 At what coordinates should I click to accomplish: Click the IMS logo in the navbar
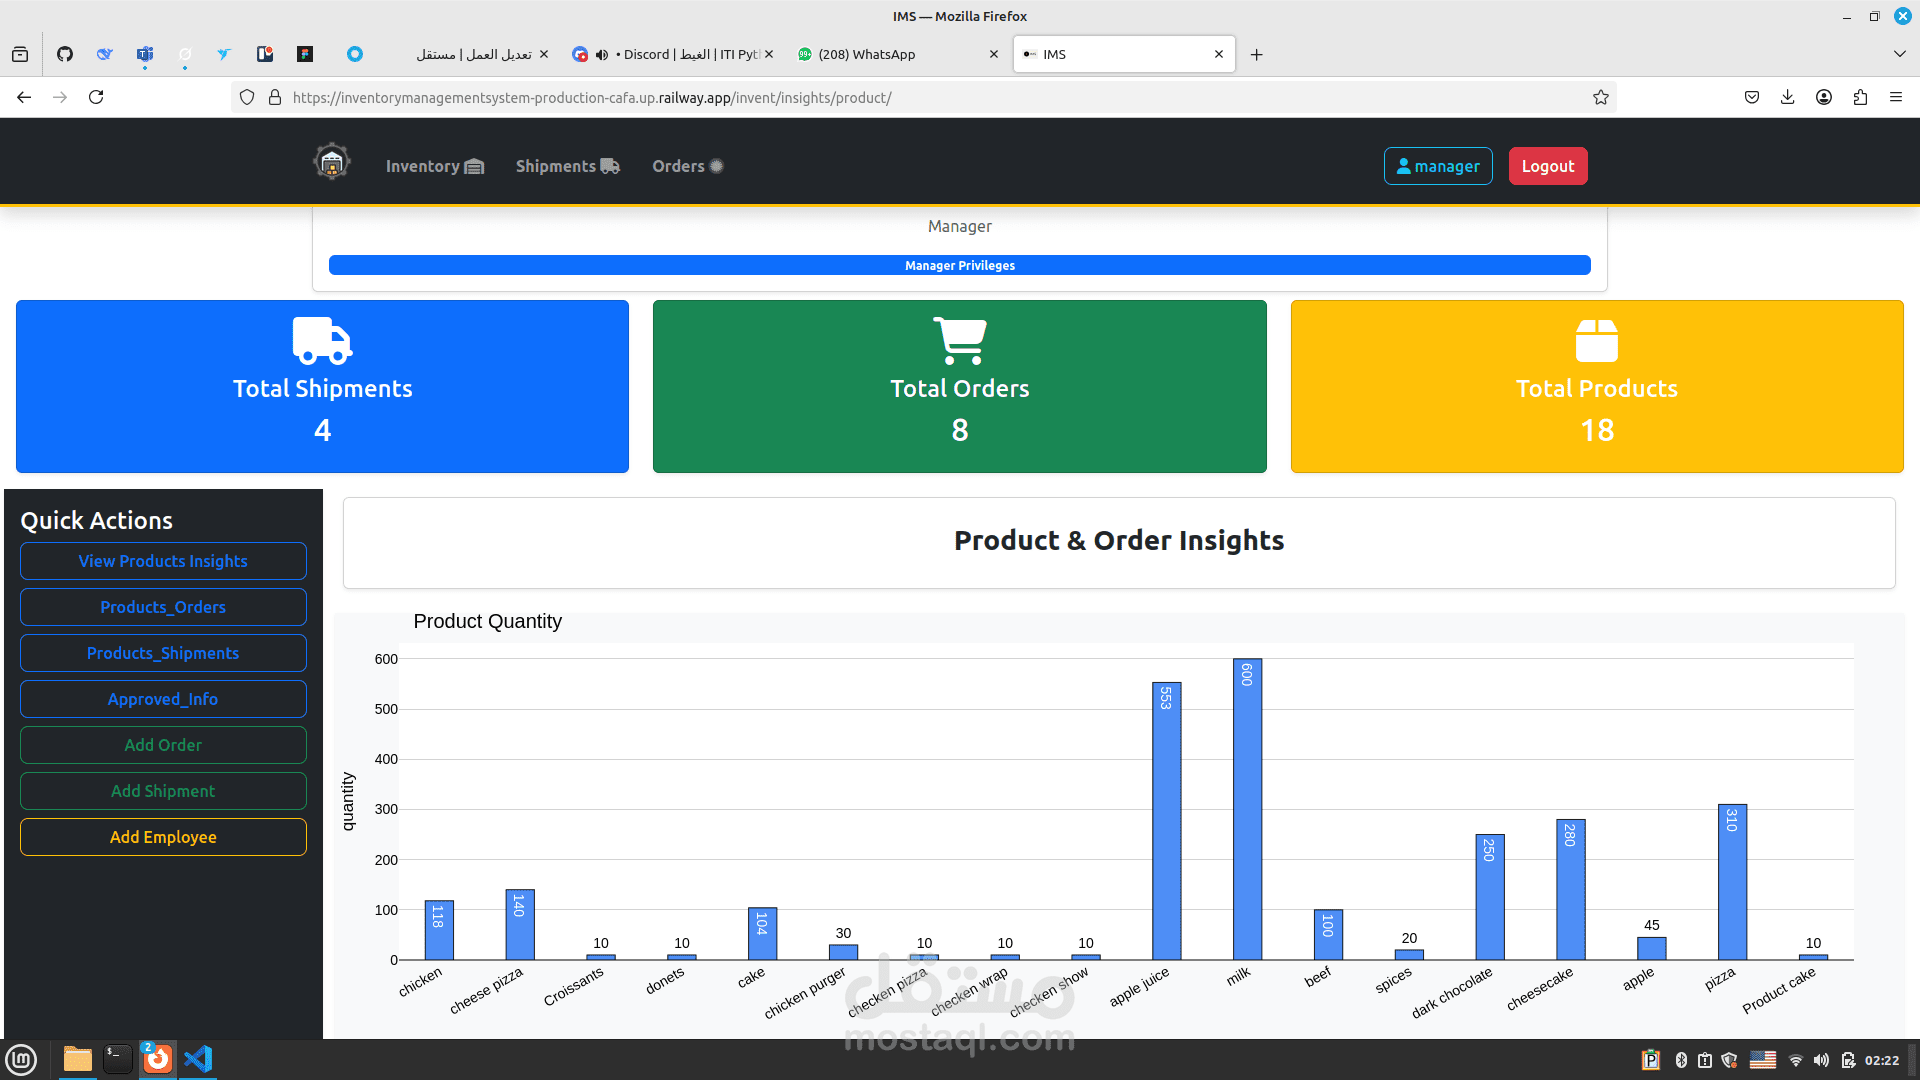(331, 162)
